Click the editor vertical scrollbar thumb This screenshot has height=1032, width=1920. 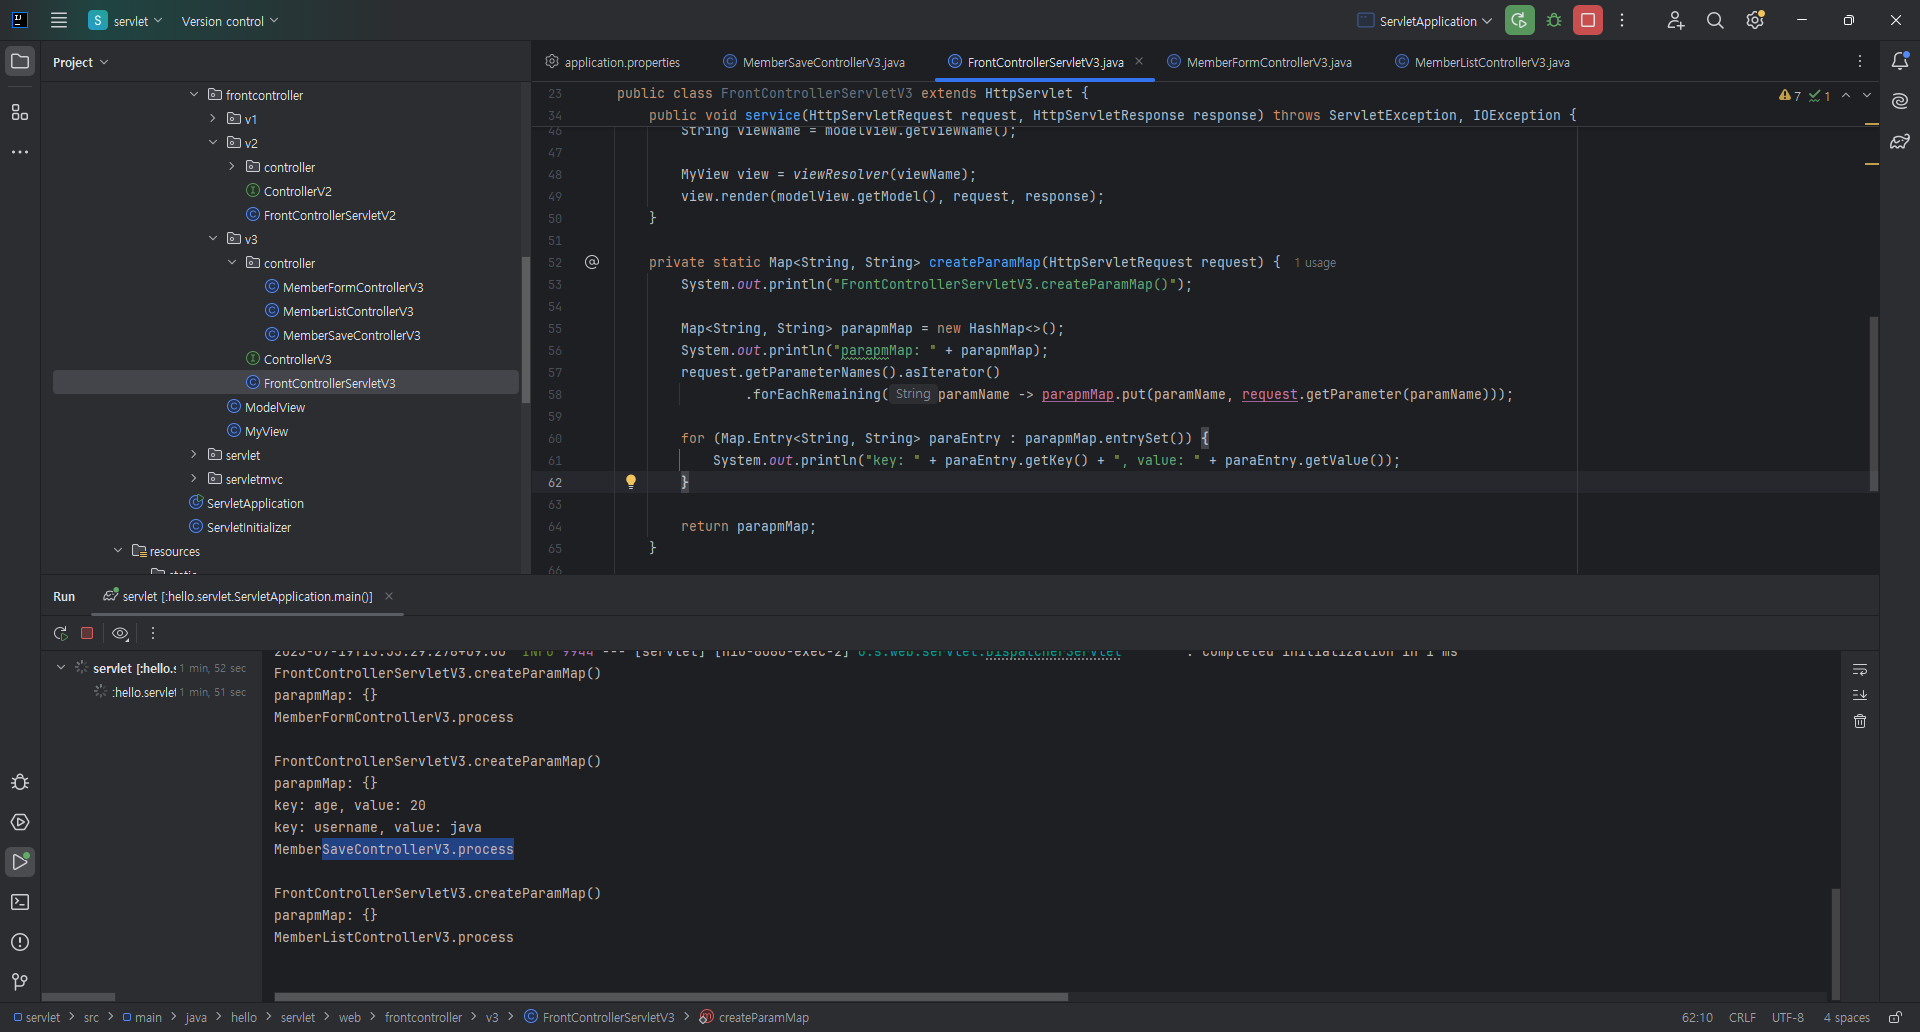click(1873, 404)
